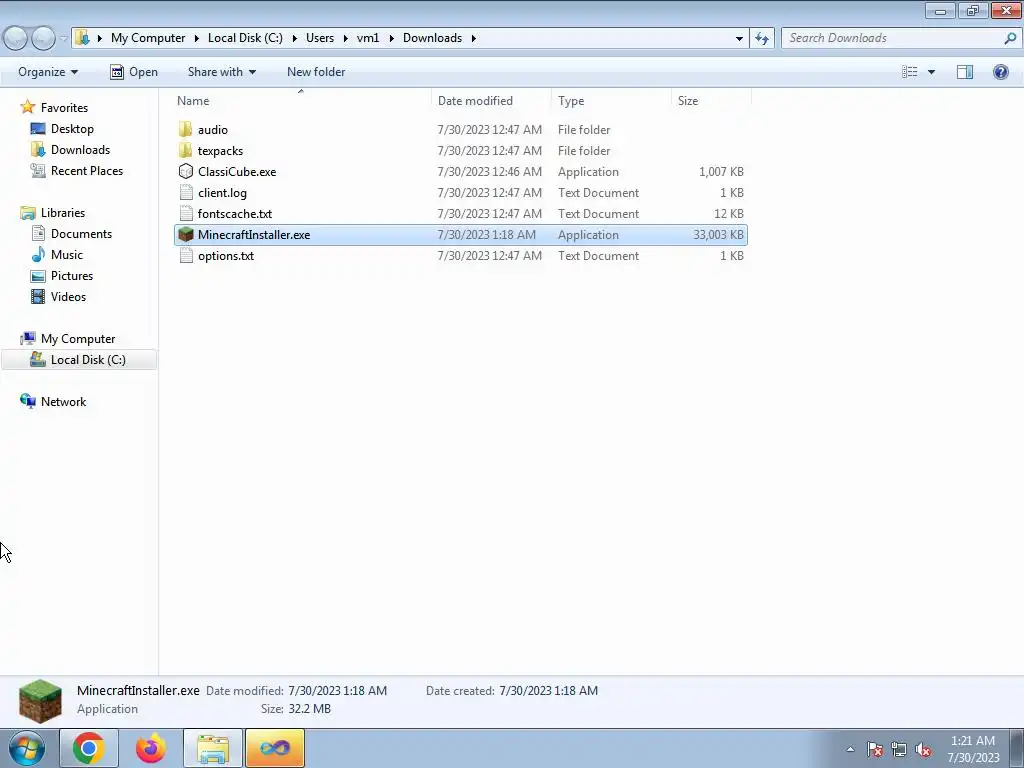Viewport: 1024px width, 768px height.
Task: Open the Help question mark button
Action: click(x=1000, y=72)
